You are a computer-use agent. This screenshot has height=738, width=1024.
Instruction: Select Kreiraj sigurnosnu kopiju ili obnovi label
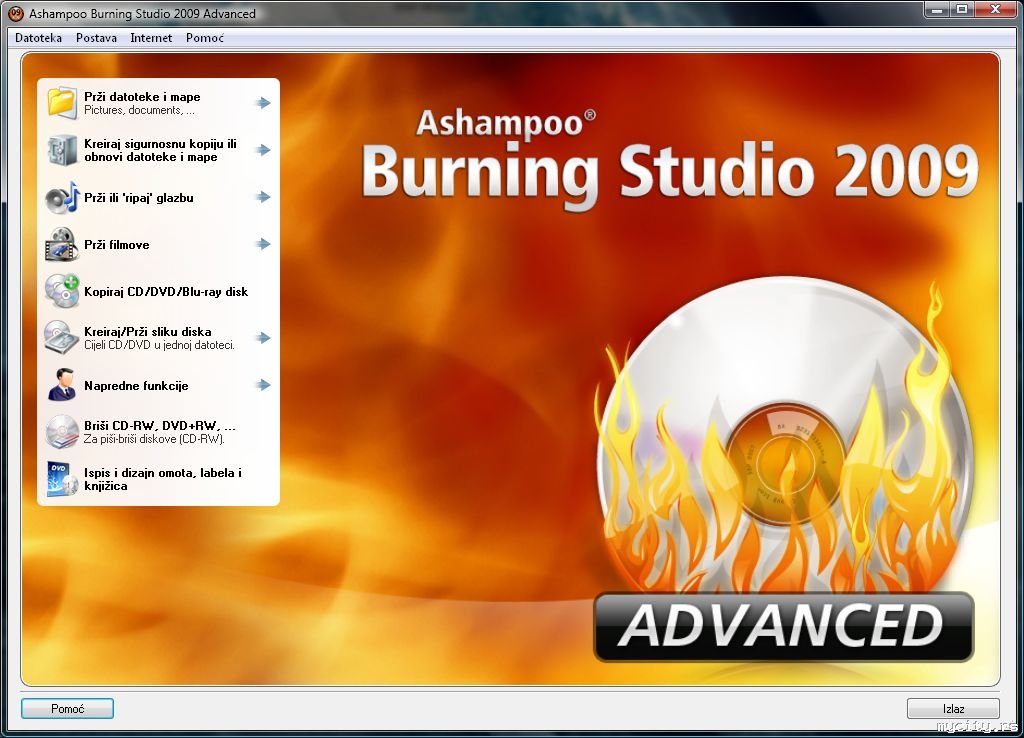click(x=160, y=150)
